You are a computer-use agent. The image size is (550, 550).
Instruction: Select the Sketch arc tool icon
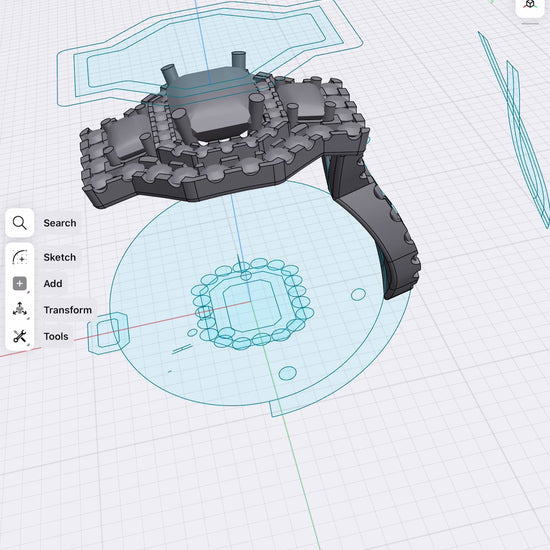point(20,257)
